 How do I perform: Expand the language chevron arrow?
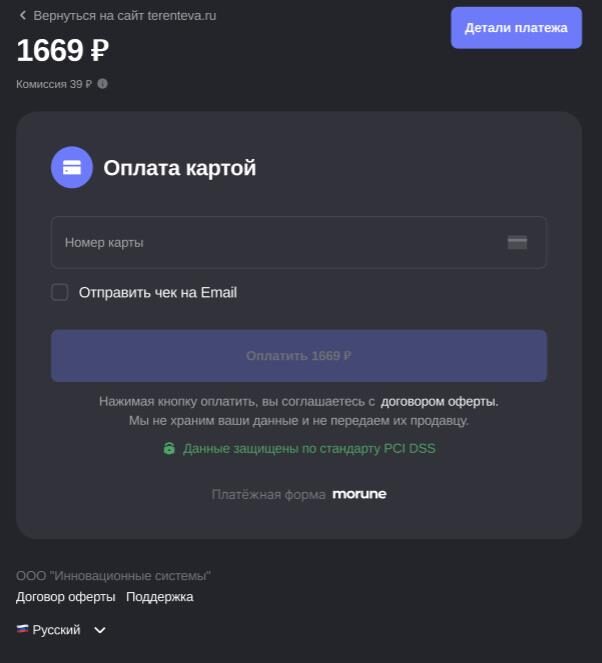pos(100,630)
